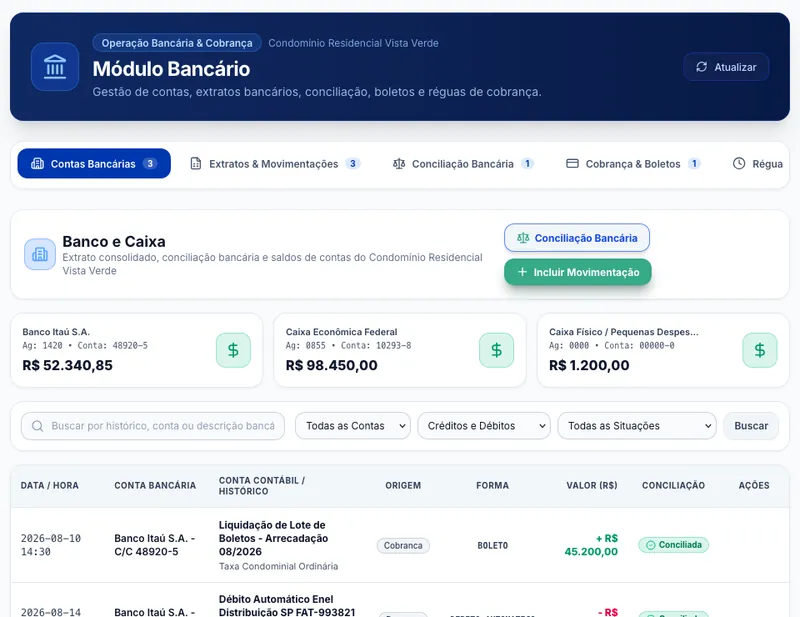Click the Caixa Econômica Federal card title
This screenshot has height=617, width=800.
(341, 332)
